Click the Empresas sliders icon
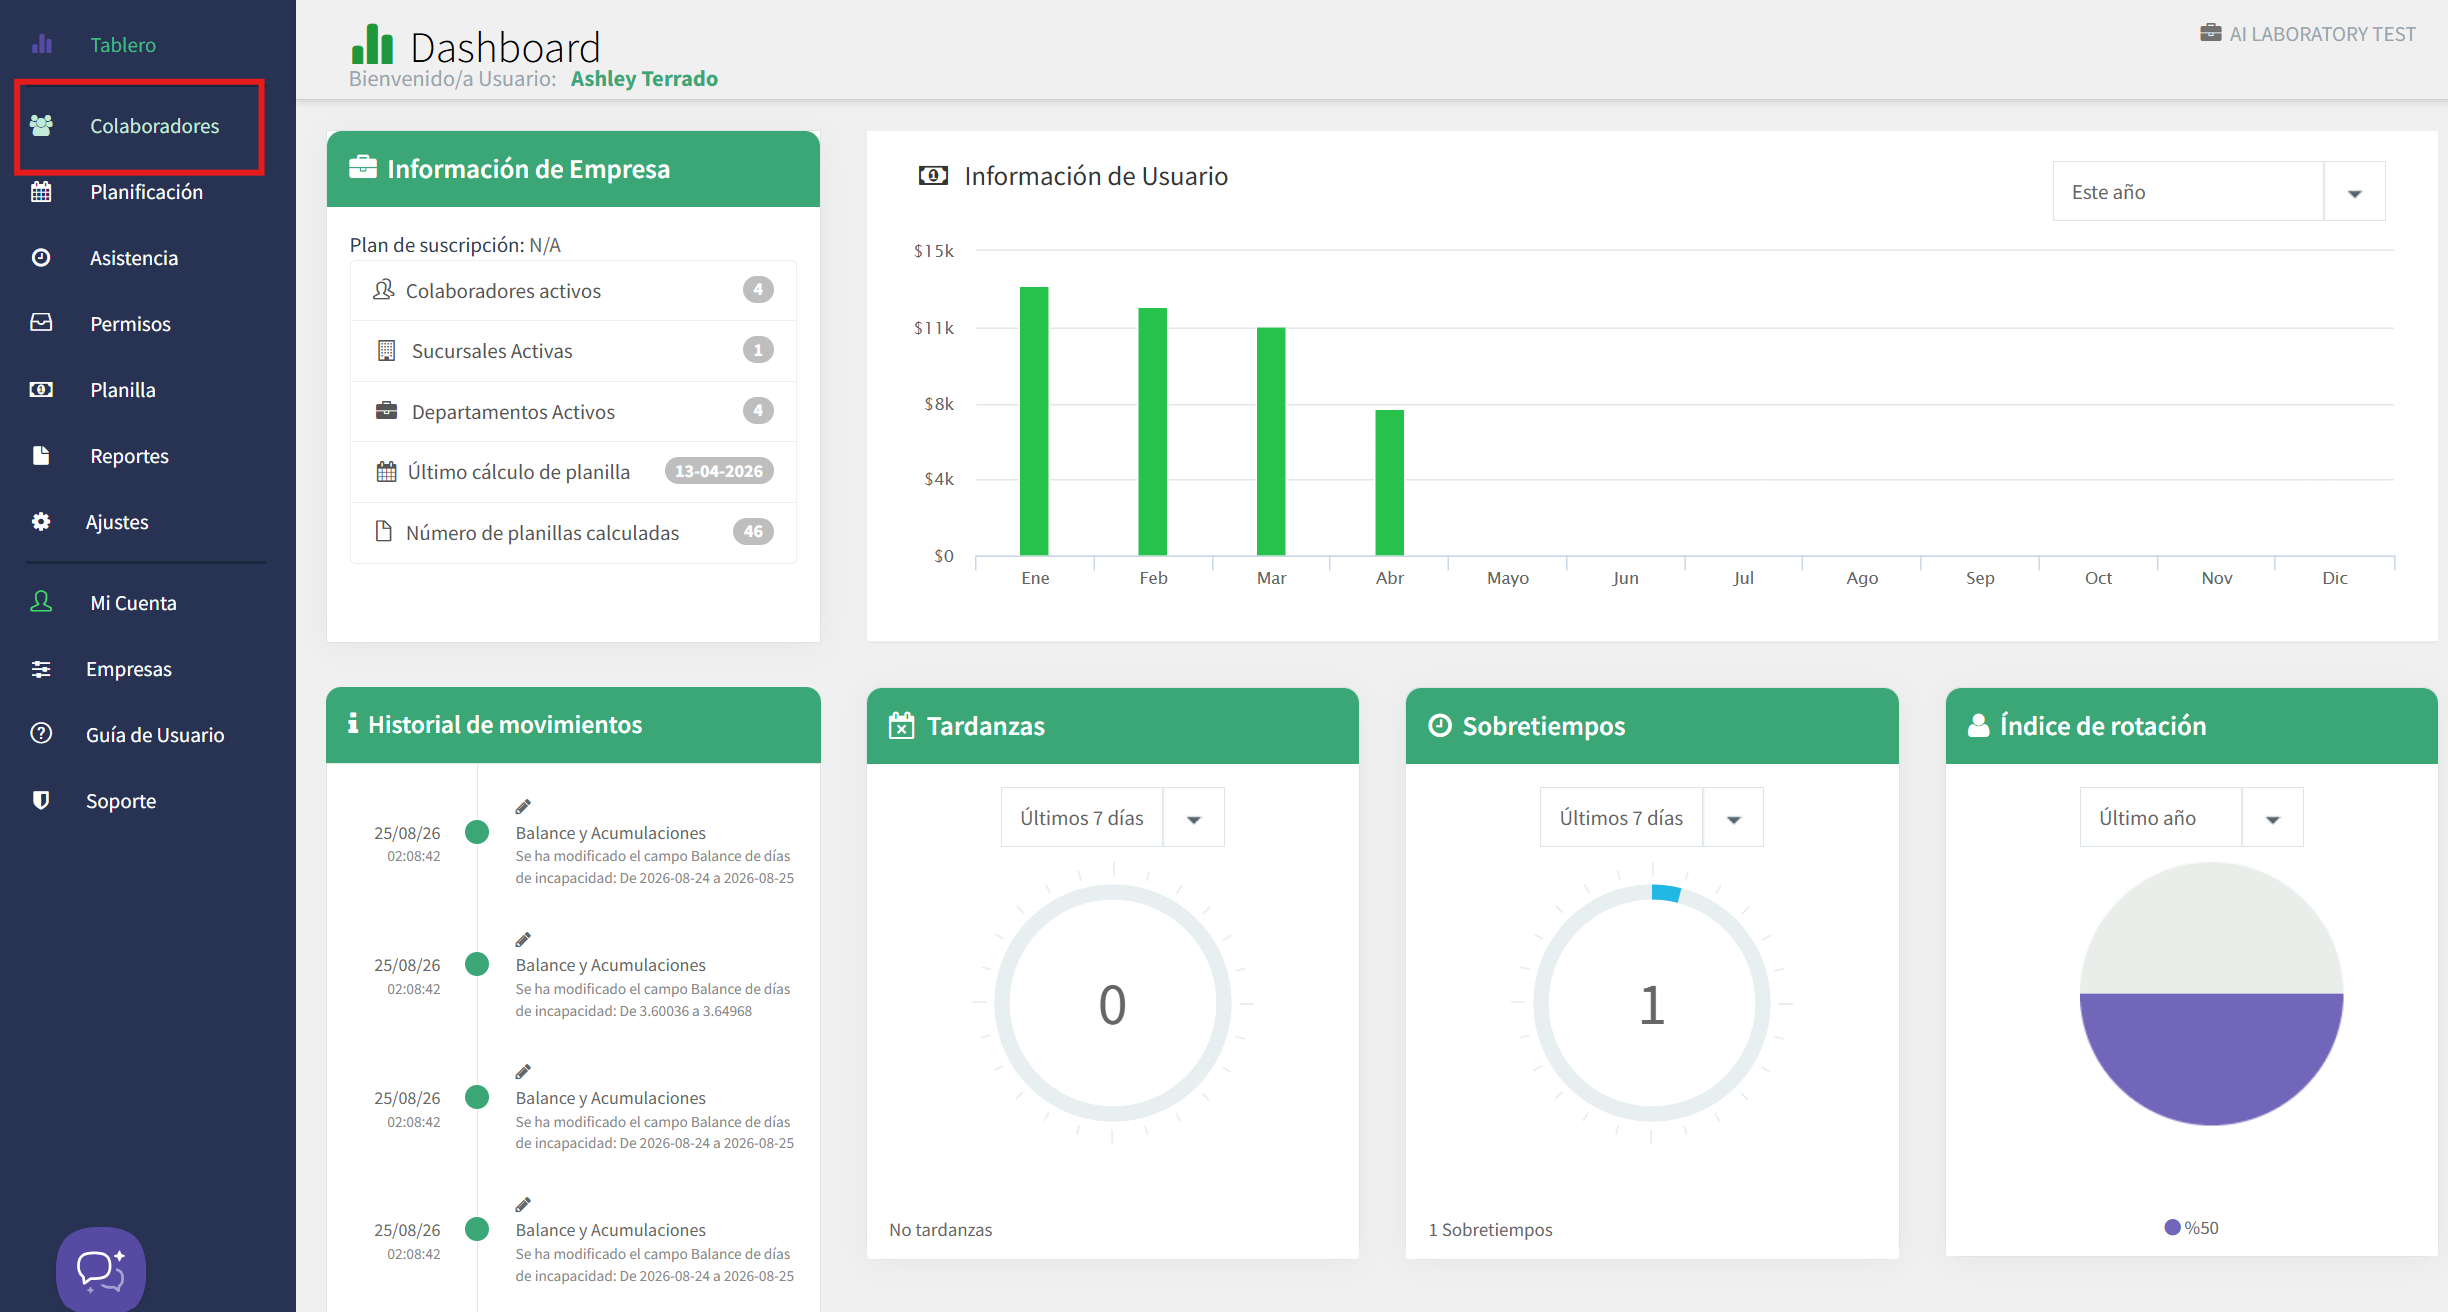This screenshot has height=1312, width=2448. pyautogui.click(x=41, y=669)
